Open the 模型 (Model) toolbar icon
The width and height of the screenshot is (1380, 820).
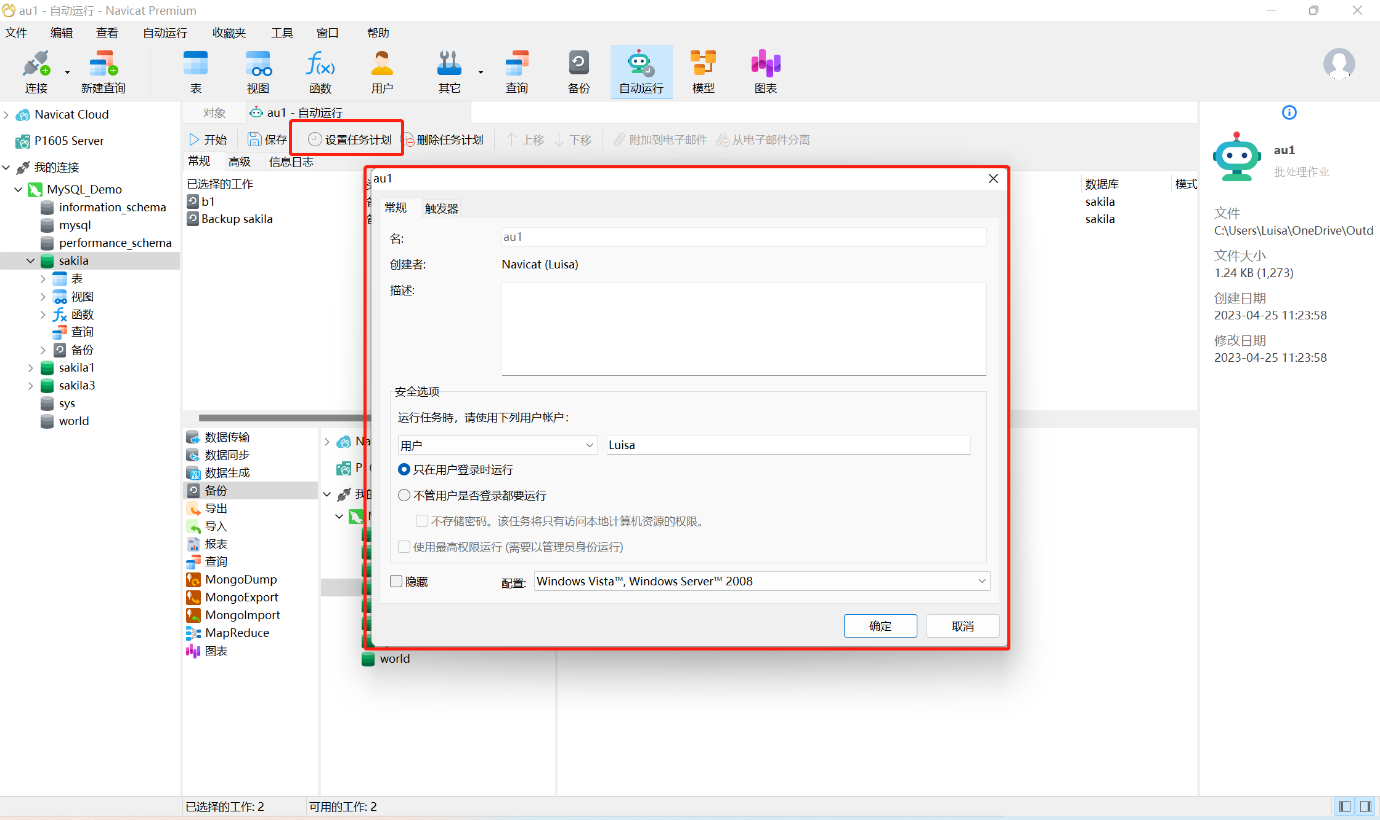[704, 72]
